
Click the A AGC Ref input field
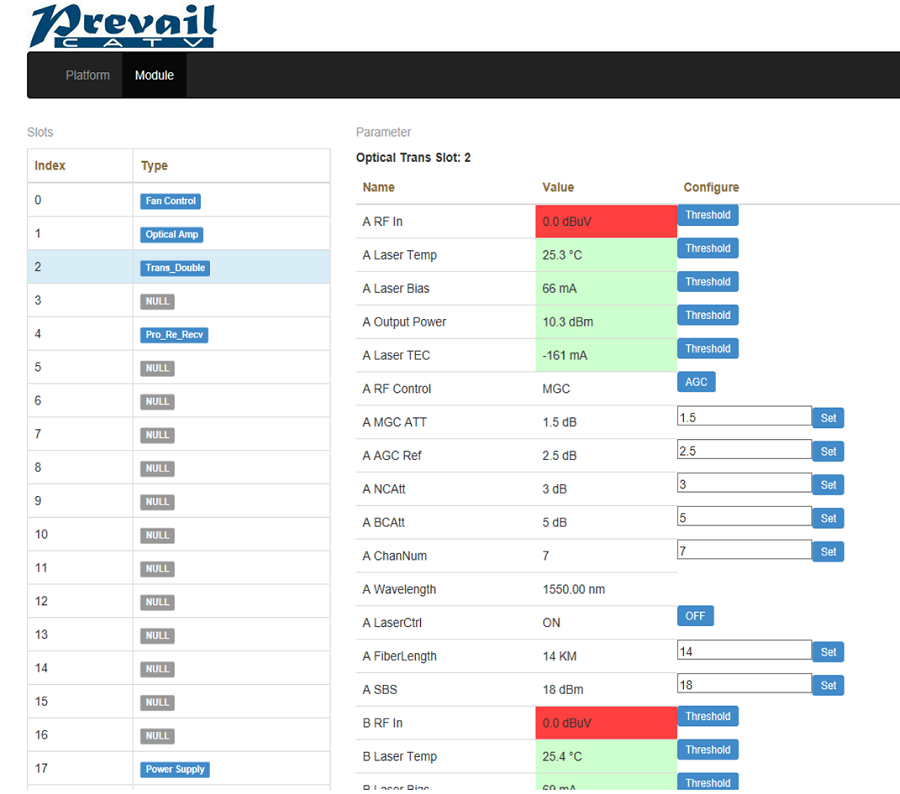(744, 450)
